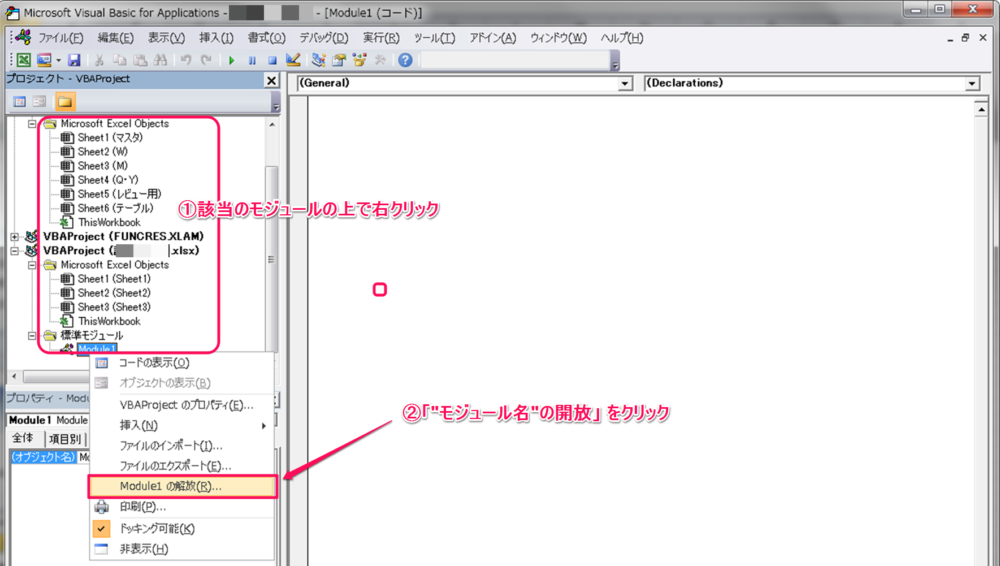Select Module1 の解放(R)... from context menu

[170, 486]
